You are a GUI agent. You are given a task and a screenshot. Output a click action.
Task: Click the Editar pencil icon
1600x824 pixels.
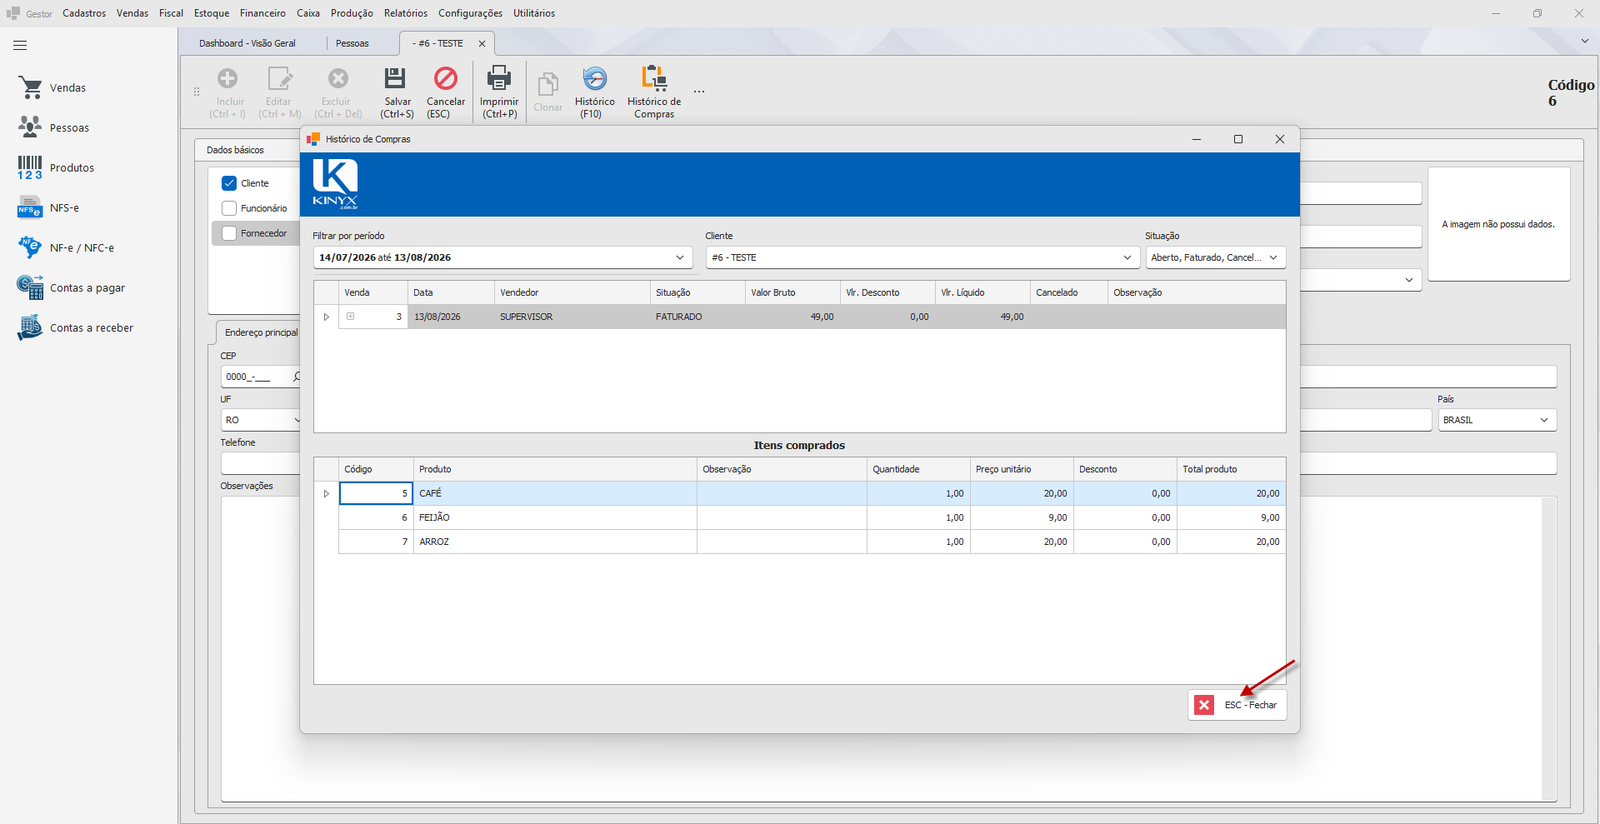click(x=279, y=79)
